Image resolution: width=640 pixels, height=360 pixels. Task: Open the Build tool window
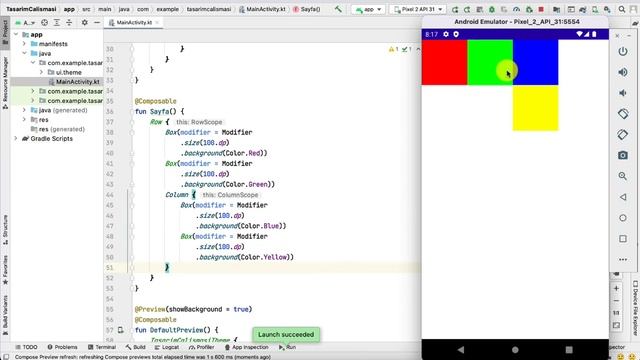[x=136, y=347]
